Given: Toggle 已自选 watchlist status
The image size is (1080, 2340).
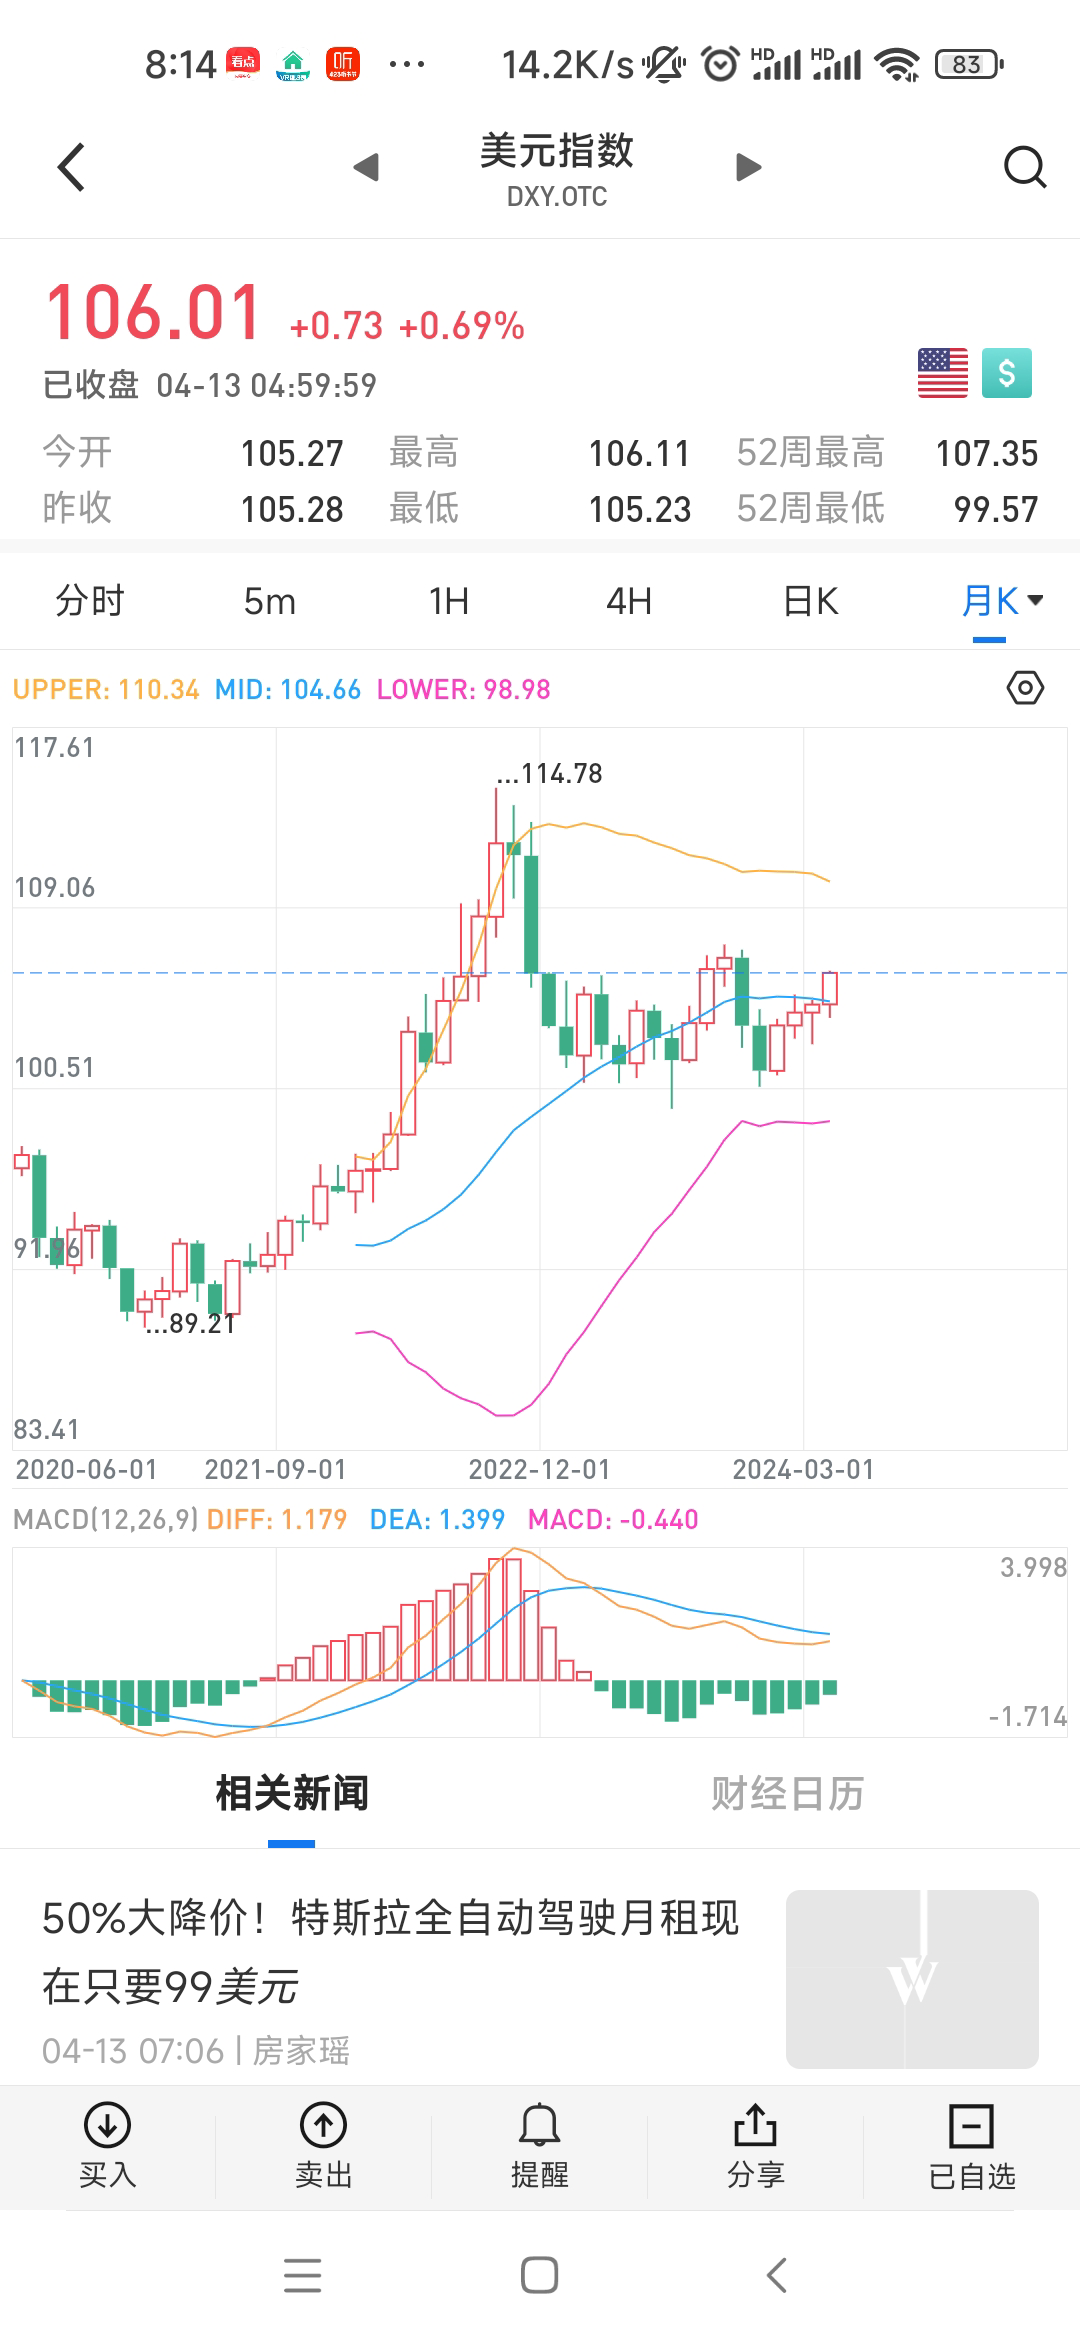Looking at the screenshot, I should 971,2146.
